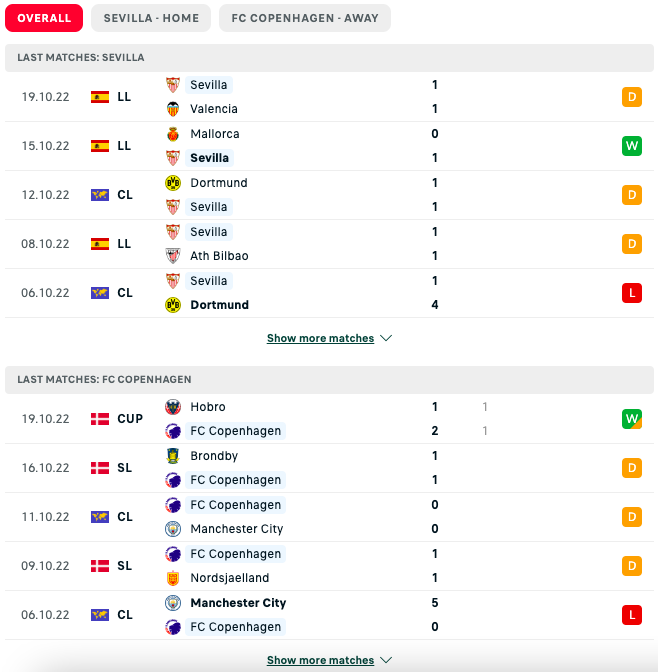Viewport: 658px width, 672px height.
Task: Click the Ath Bilbao club crest icon
Action: tap(173, 256)
